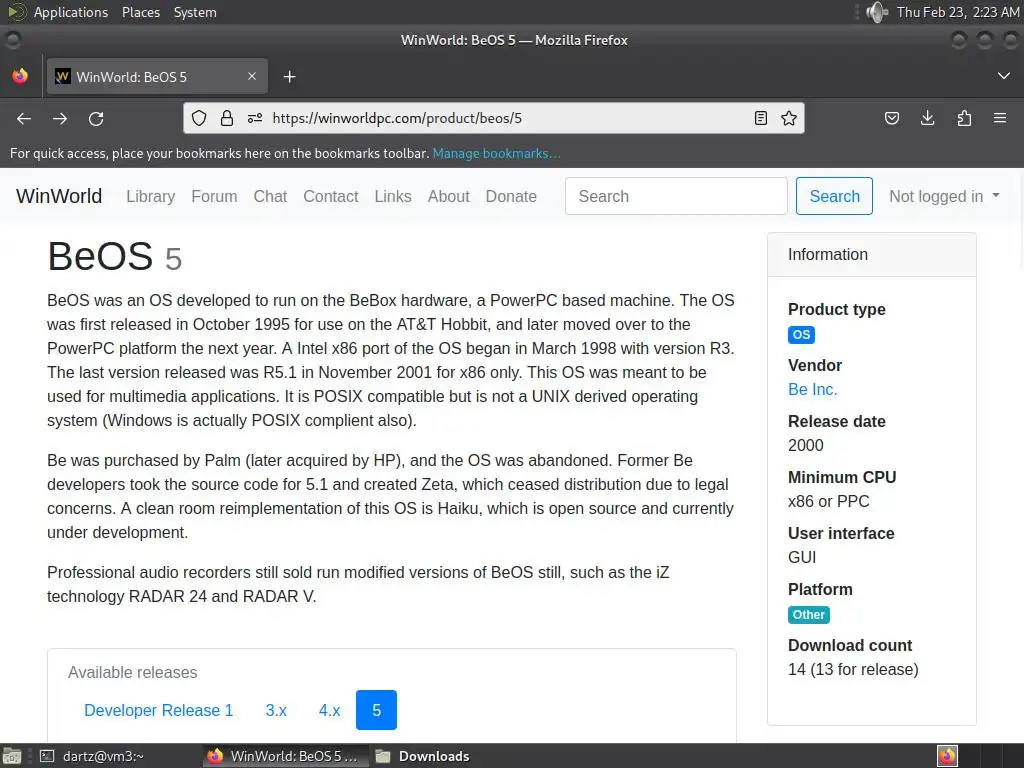
Task: Expand the Not logged in dropdown
Action: [x=944, y=196]
